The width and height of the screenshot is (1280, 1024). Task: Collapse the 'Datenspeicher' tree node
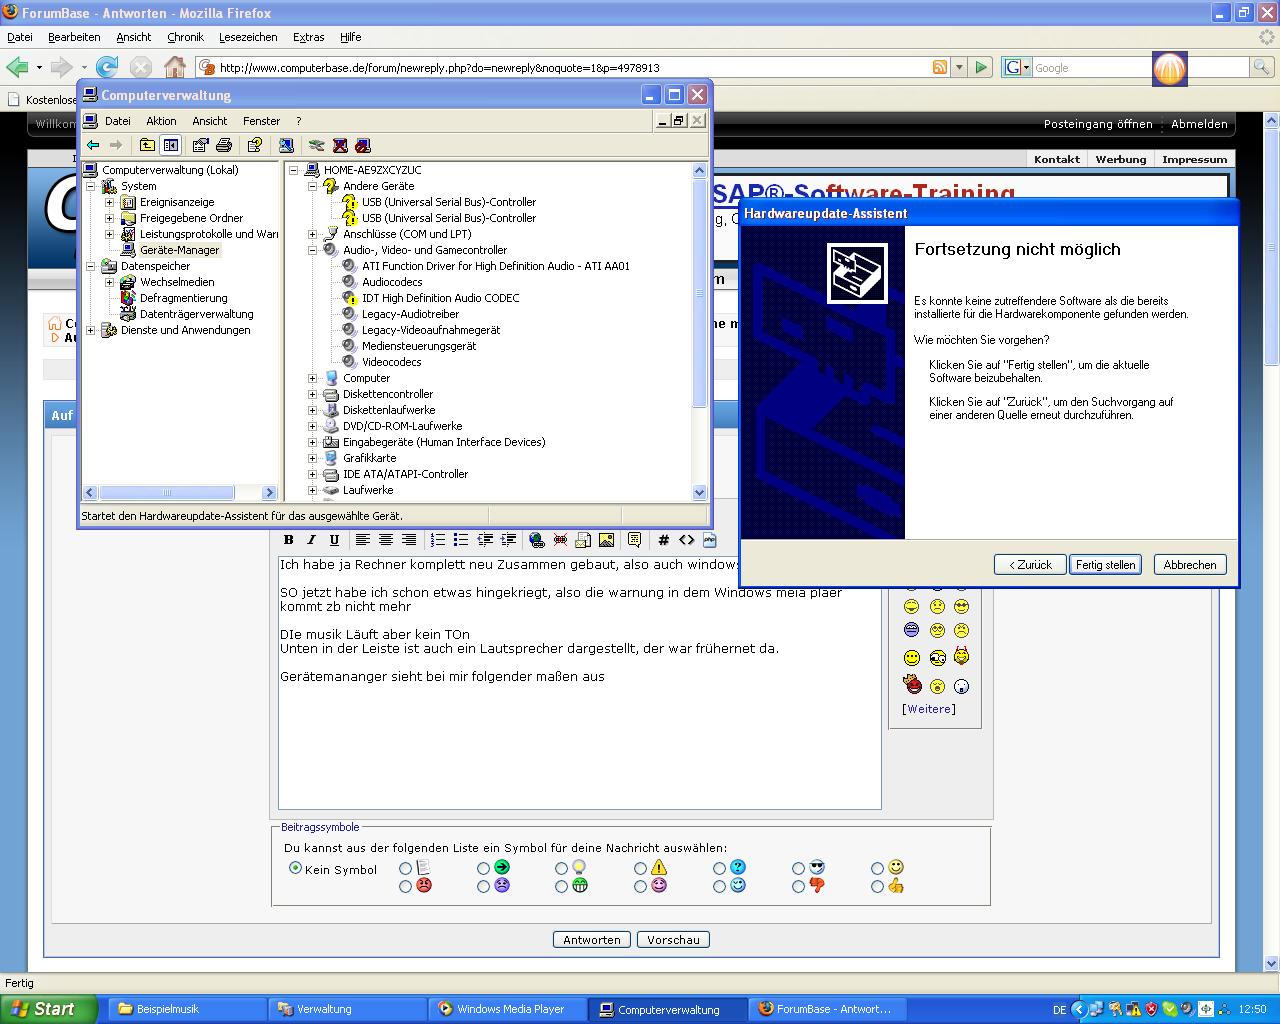[x=90, y=266]
